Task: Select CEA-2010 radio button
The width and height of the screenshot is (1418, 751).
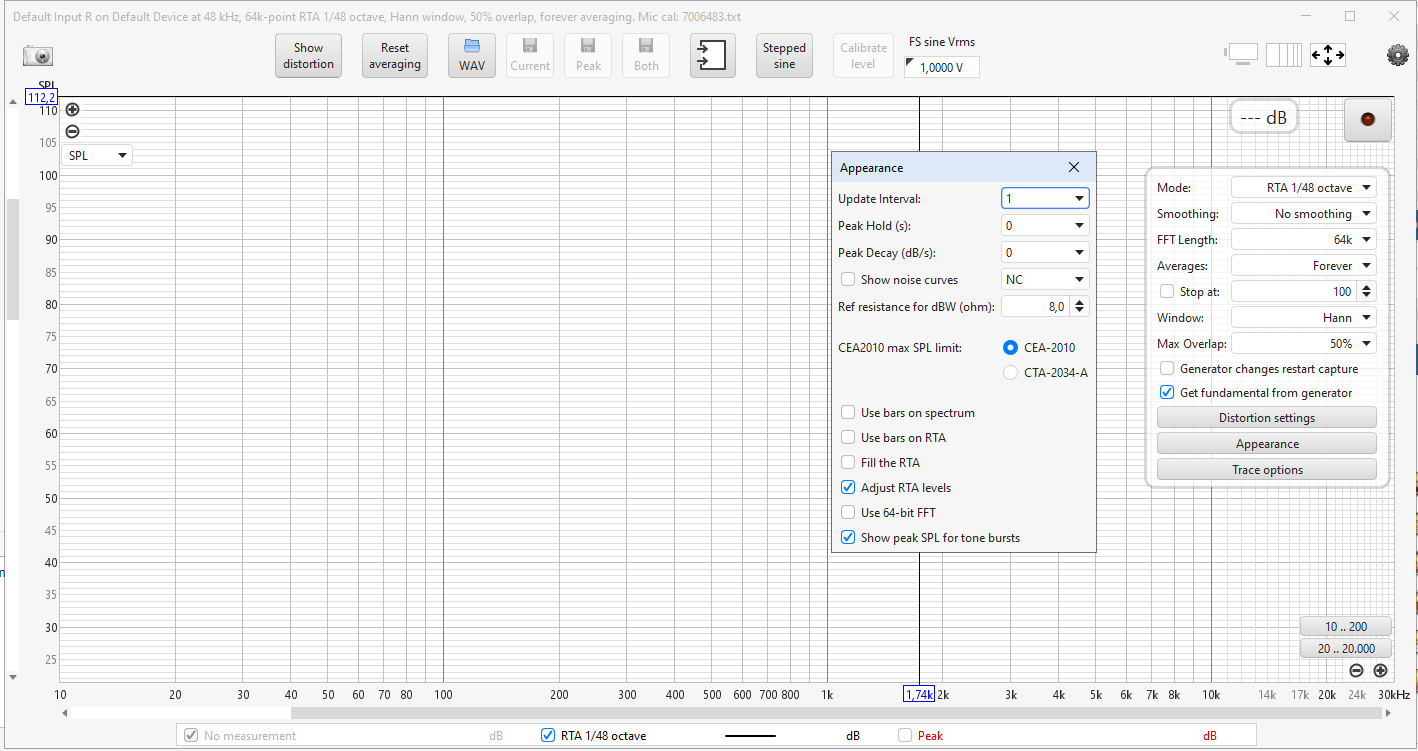Action: coord(1010,348)
